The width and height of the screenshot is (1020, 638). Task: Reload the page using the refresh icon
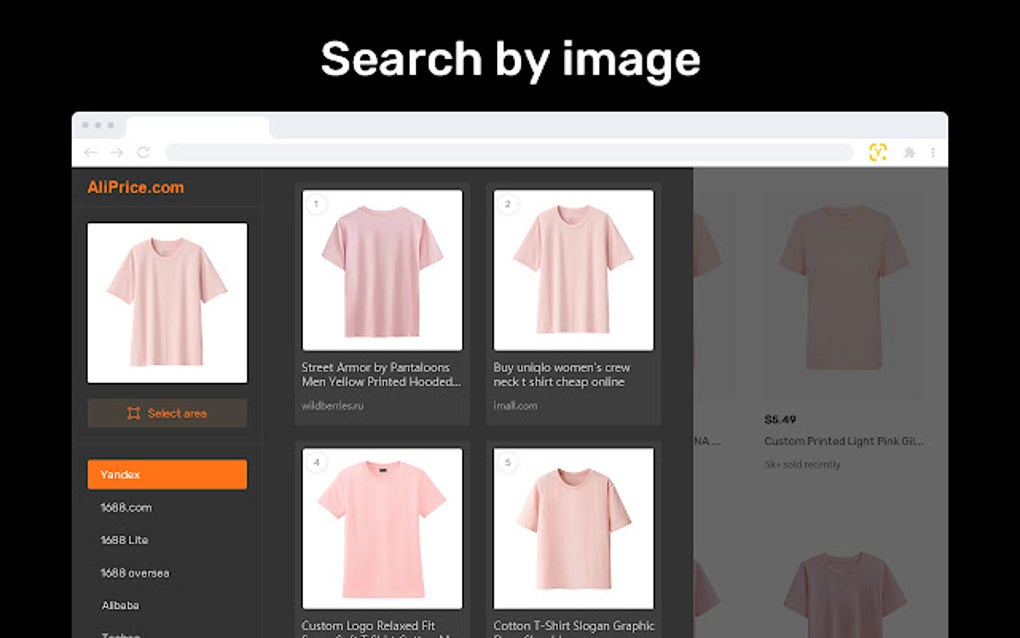pos(141,152)
